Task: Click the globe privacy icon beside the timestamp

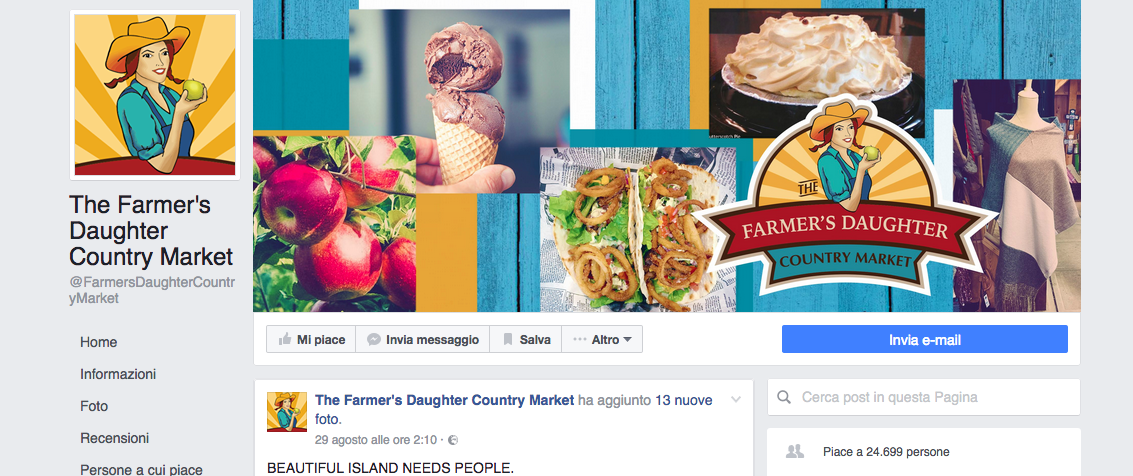Action: click(x=453, y=440)
